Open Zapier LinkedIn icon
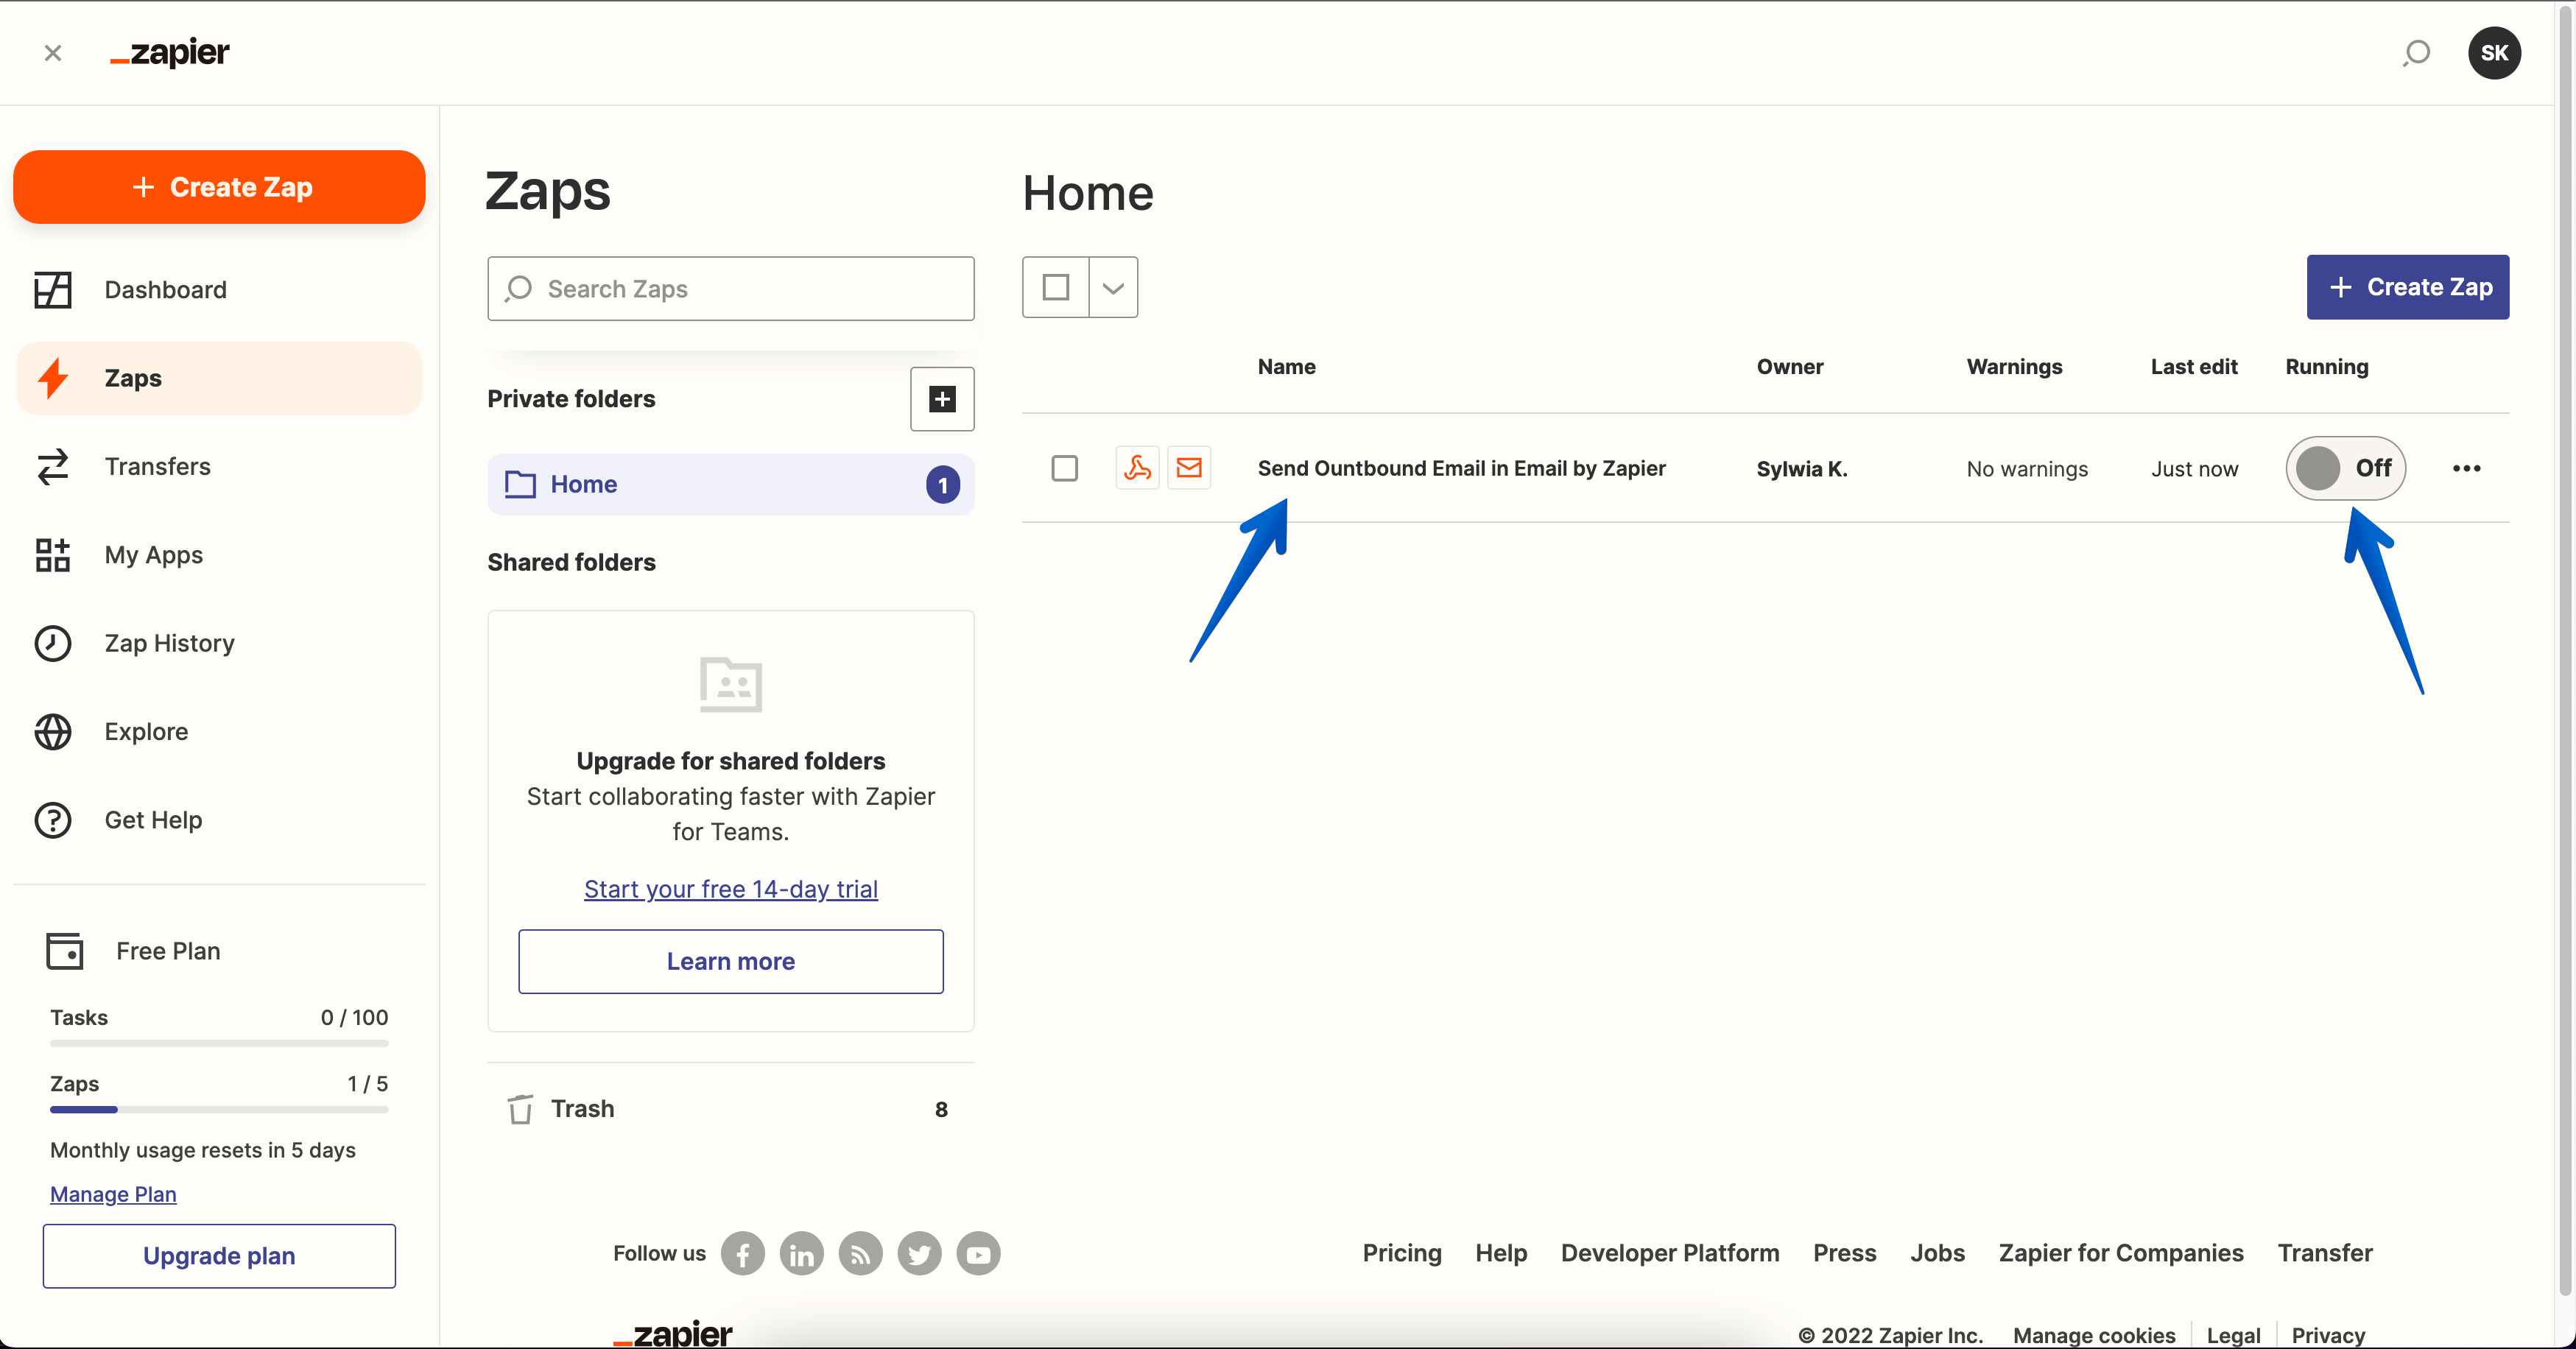The height and width of the screenshot is (1349, 2576). (x=802, y=1254)
